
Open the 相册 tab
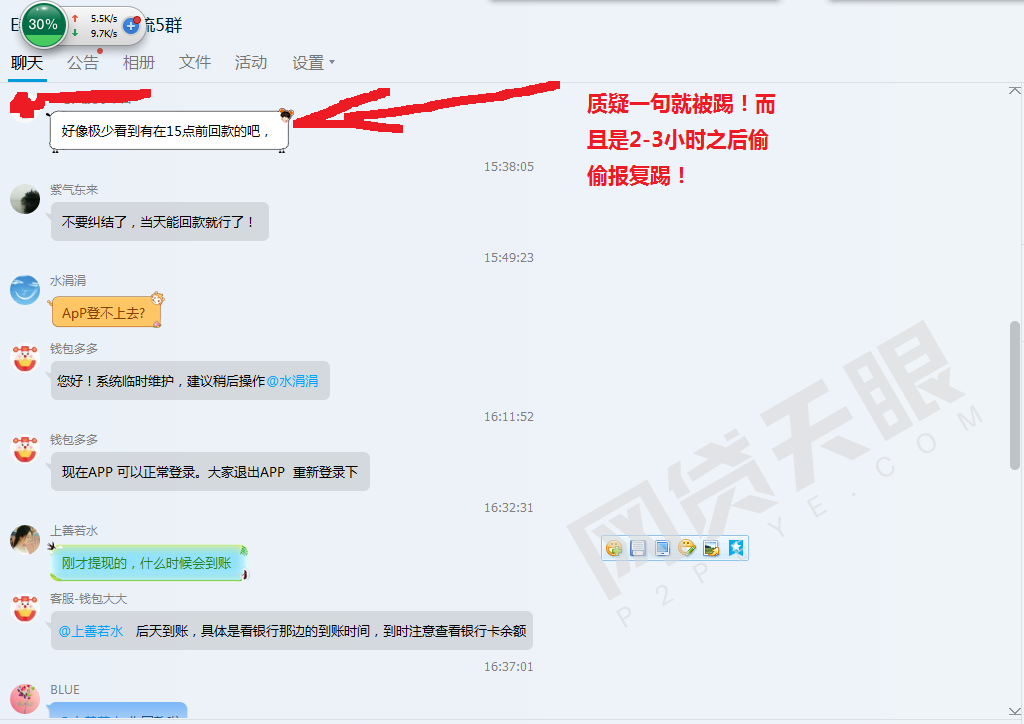click(x=139, y=62)
